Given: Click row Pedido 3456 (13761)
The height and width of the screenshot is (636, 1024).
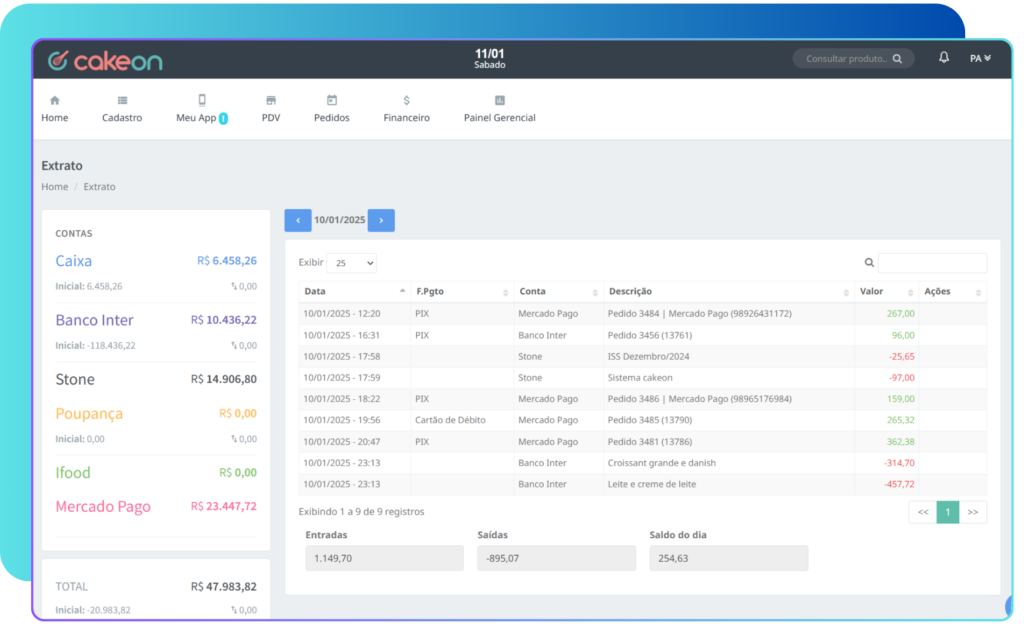Looking at the screenshot, I should pyautogui.click(x=643, y=335).
